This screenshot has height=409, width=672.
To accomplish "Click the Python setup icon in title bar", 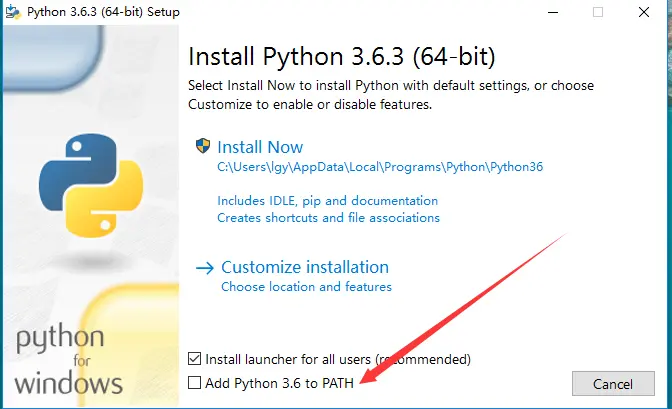I will coord(13,12).
